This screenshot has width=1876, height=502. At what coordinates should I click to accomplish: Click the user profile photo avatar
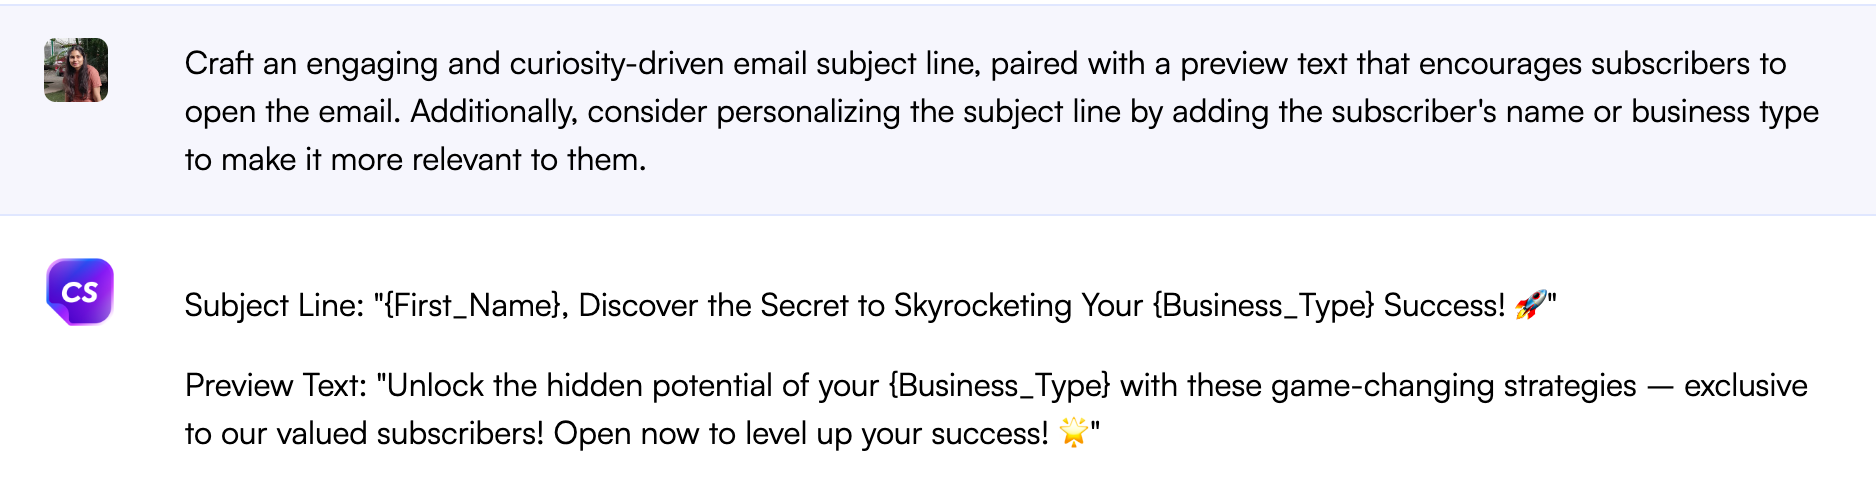pyautogui.click(x=76, y=70)
